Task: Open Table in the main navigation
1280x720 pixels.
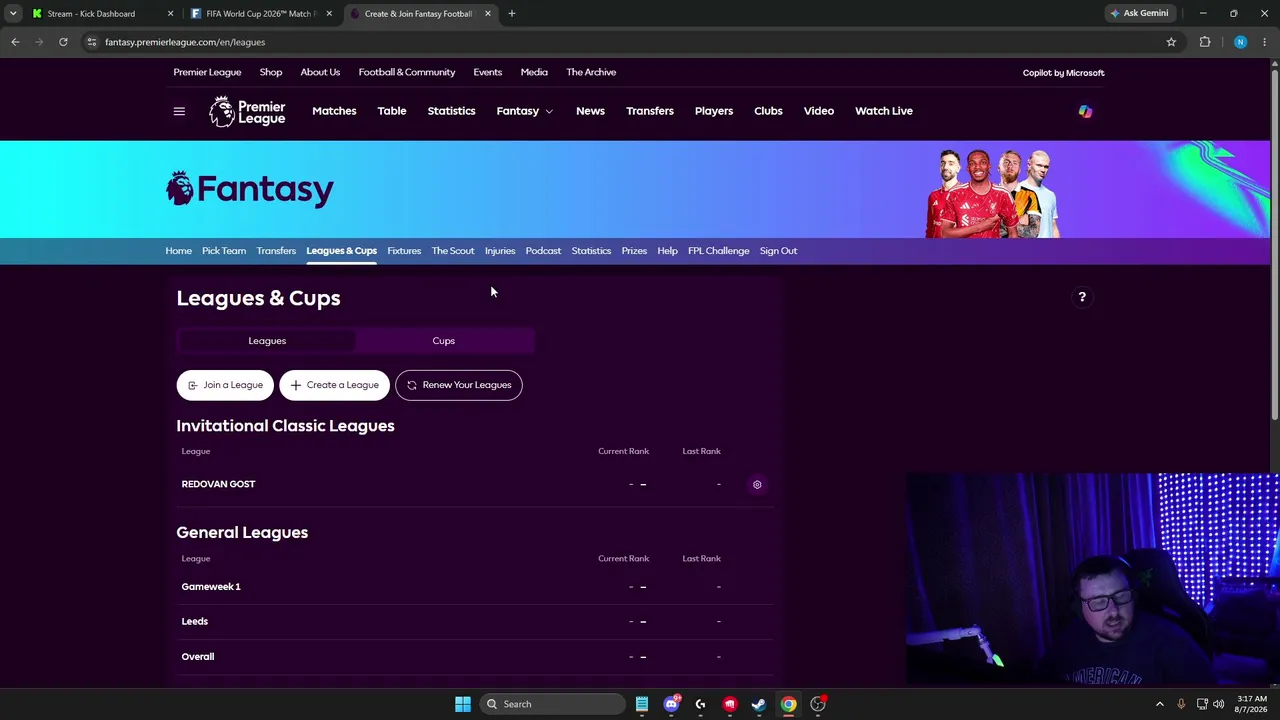Action: point(392,111)
